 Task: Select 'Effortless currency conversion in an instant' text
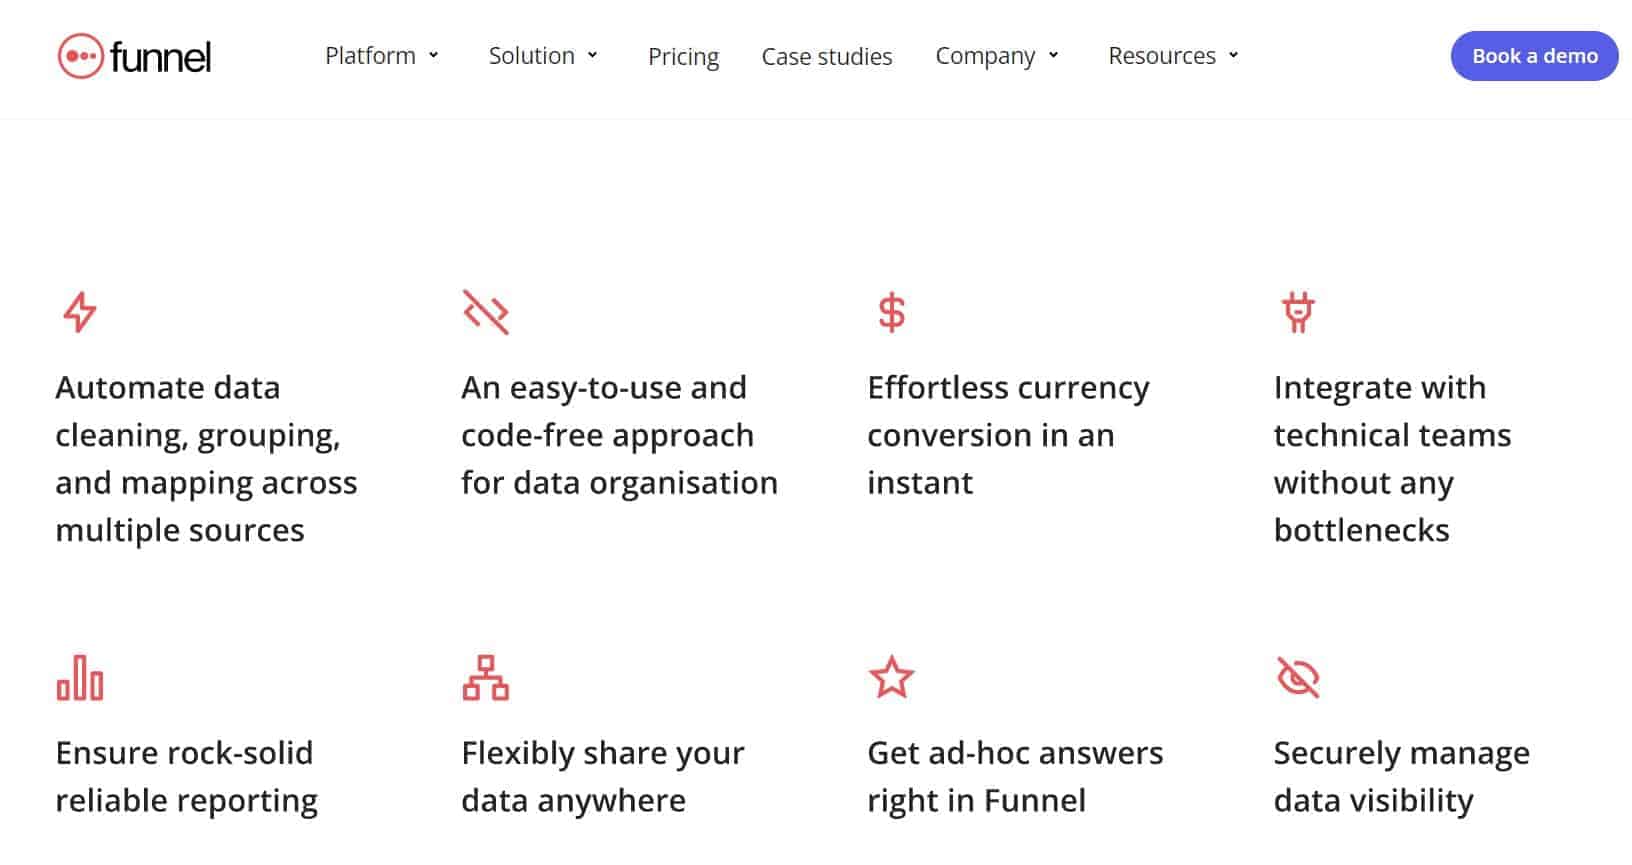(1008, 435)
